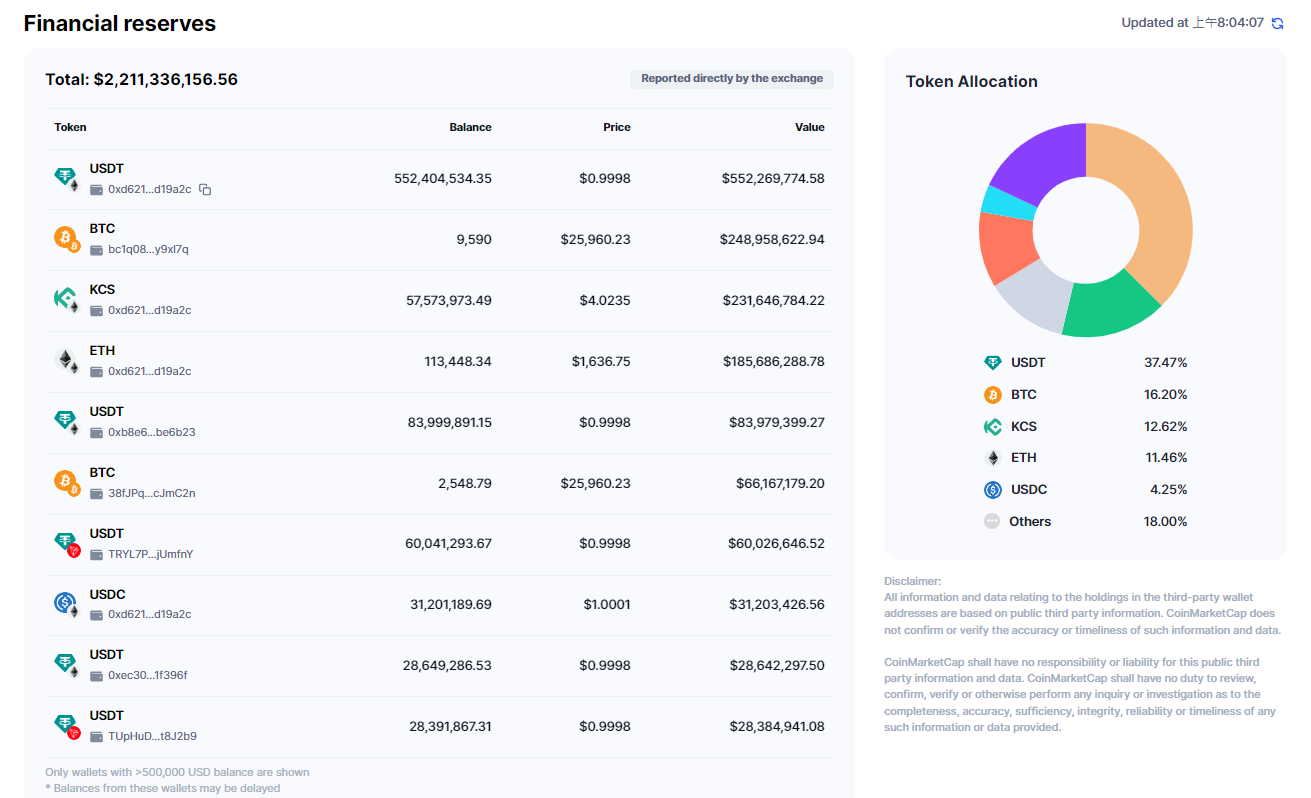Screen dimensions: 1311x798
Task: Click the wallet icon in the KCS row
Action: coord(97,310)
